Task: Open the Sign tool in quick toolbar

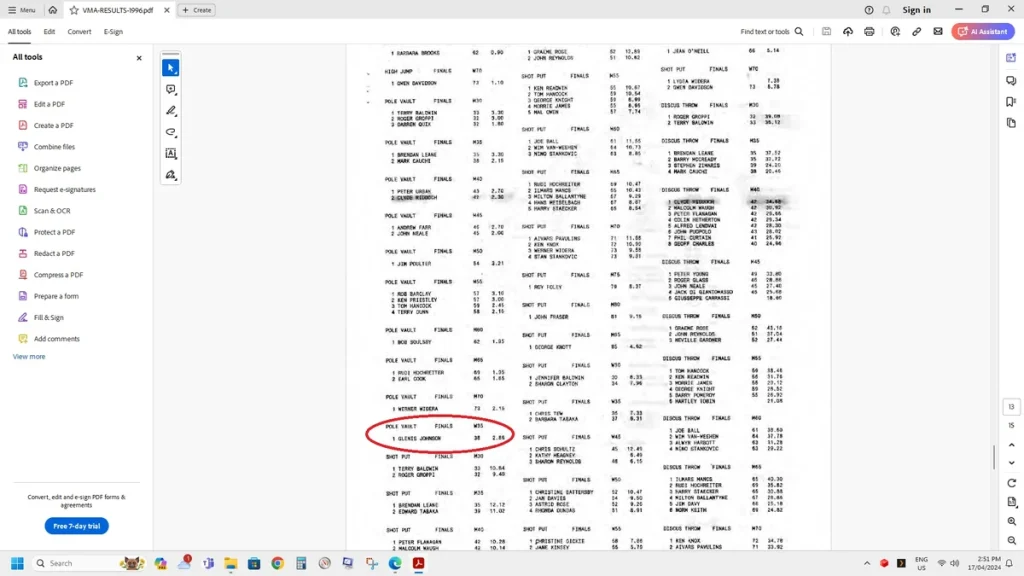Action: pyautogui.click(x=171, y=175)
